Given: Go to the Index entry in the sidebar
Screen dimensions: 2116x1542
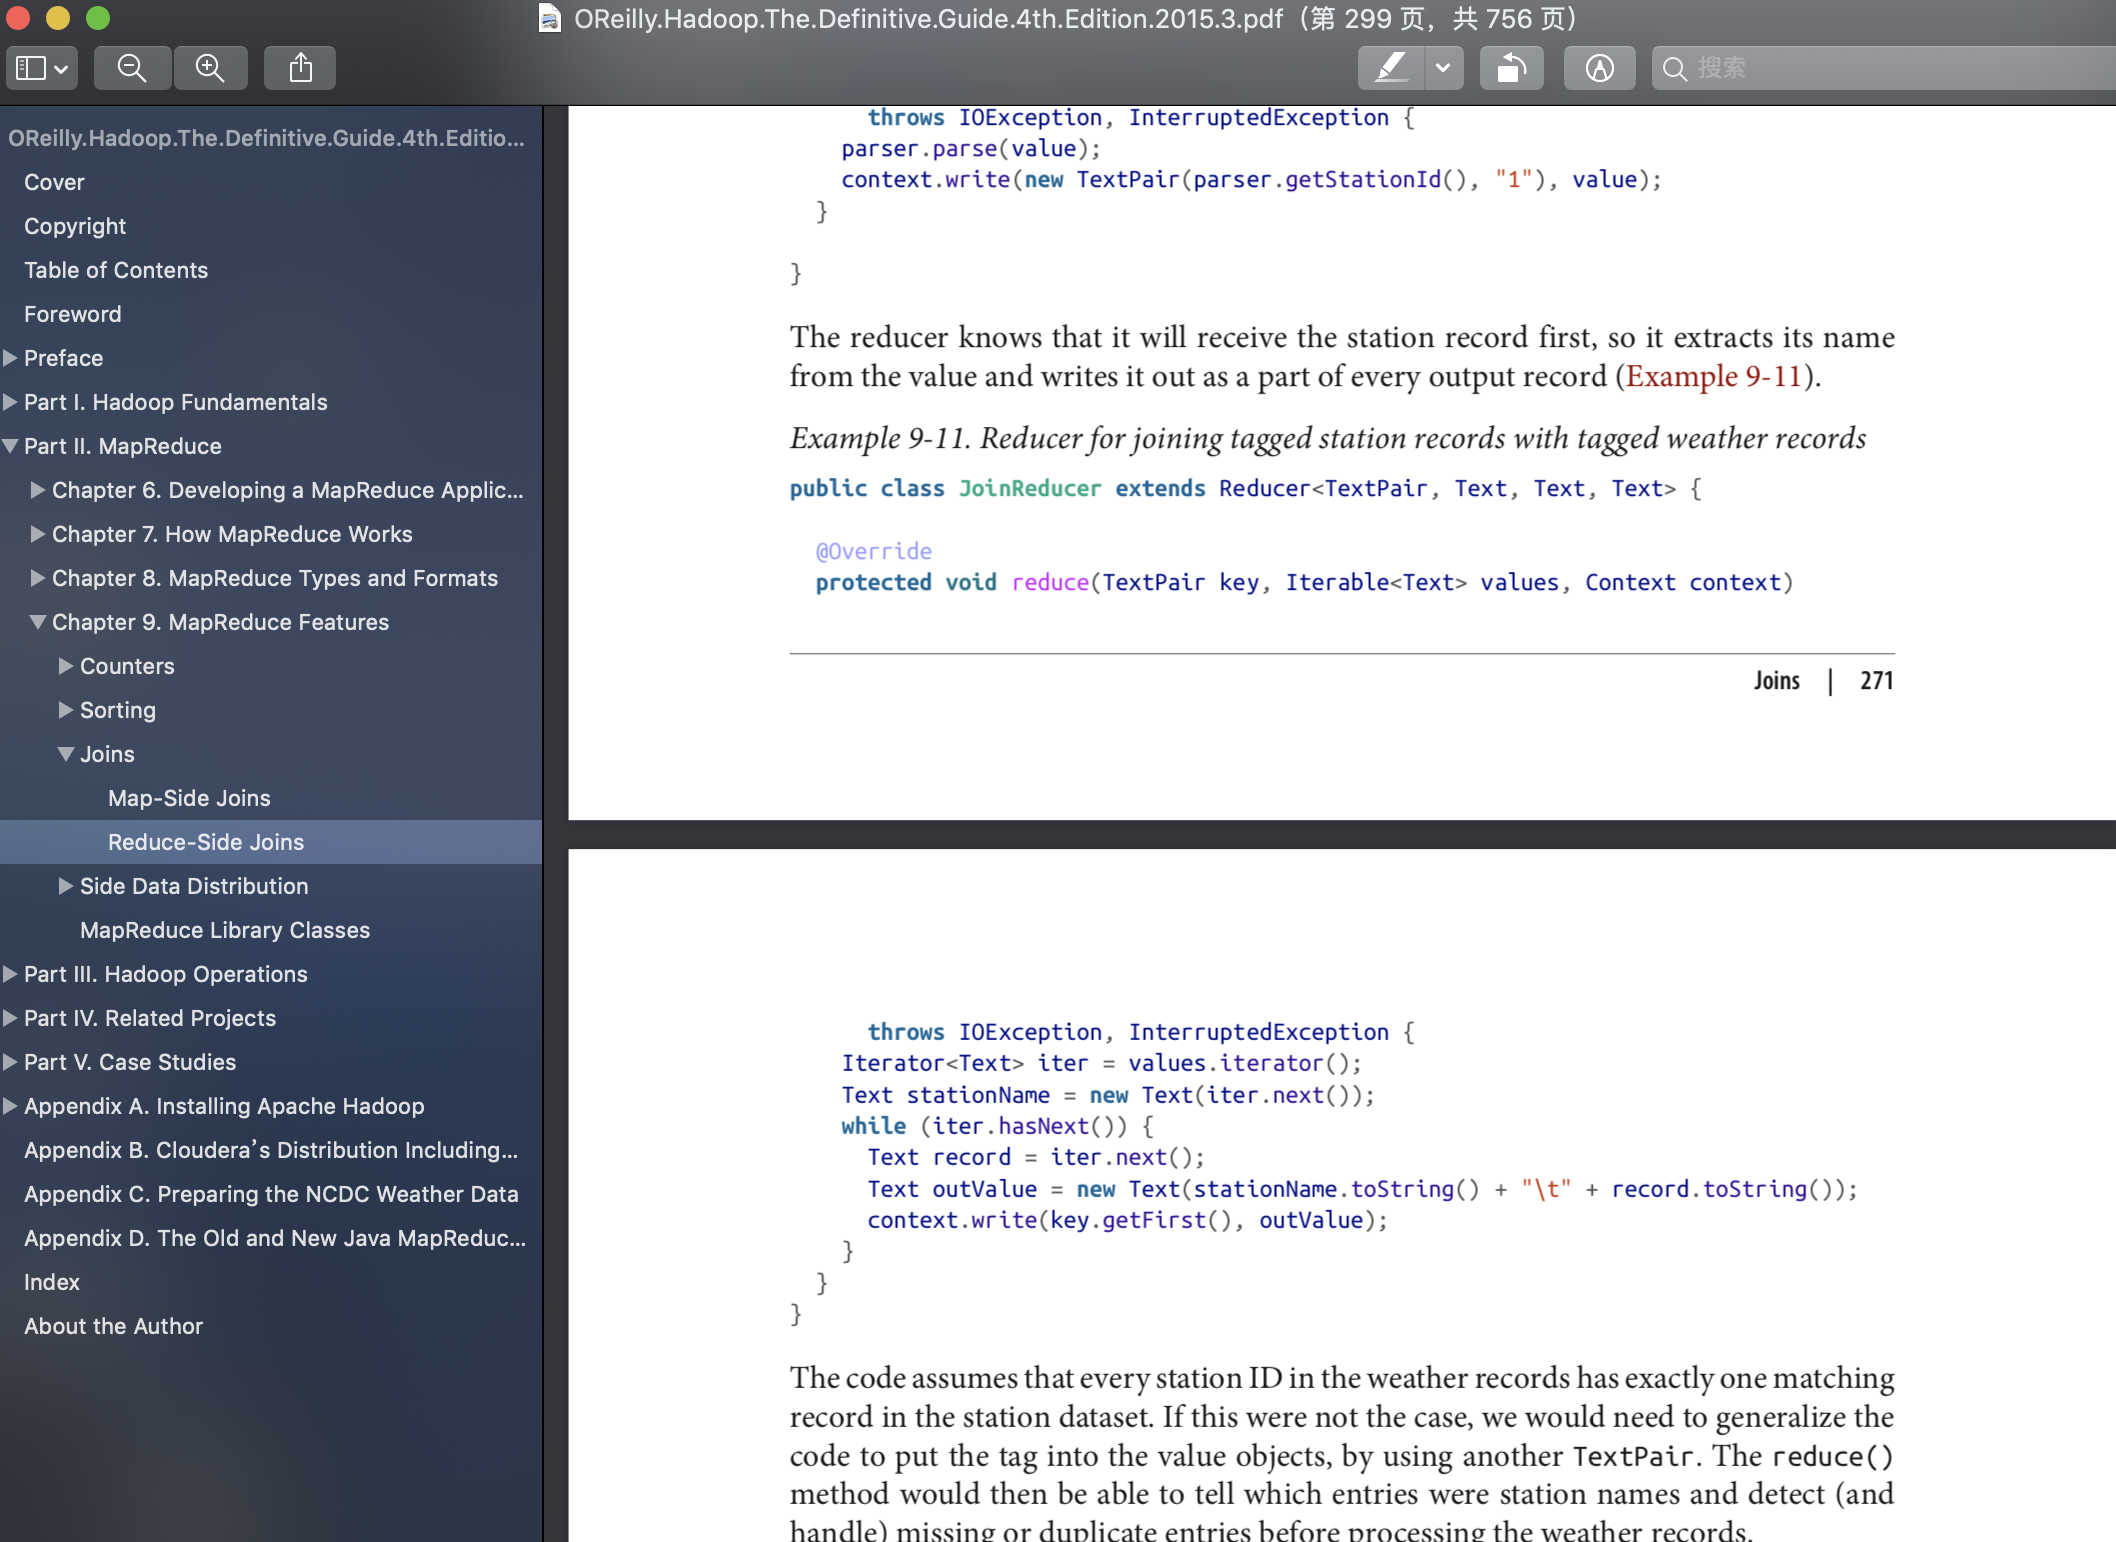Looking at the screenshot, I should [x=52, y=1282].
